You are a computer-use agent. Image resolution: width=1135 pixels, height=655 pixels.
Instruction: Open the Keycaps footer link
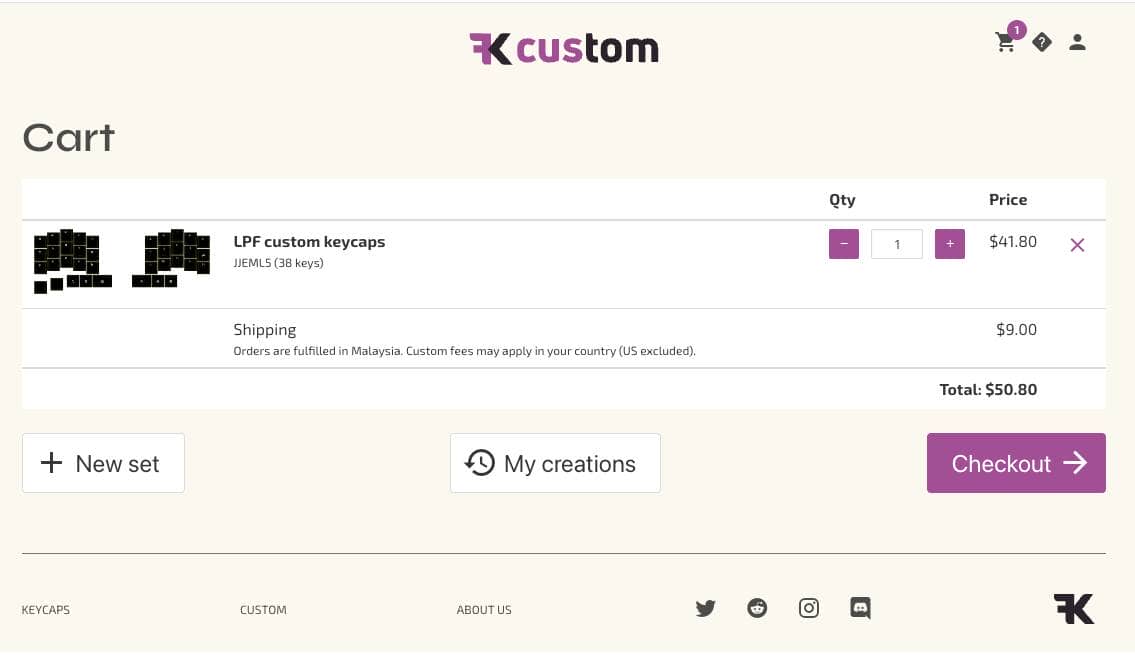[46, 610]
